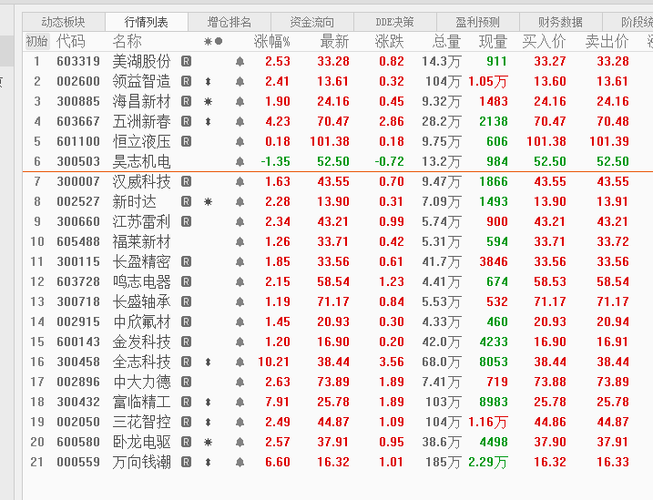Select stock name 美湖股份

point(142,62)
